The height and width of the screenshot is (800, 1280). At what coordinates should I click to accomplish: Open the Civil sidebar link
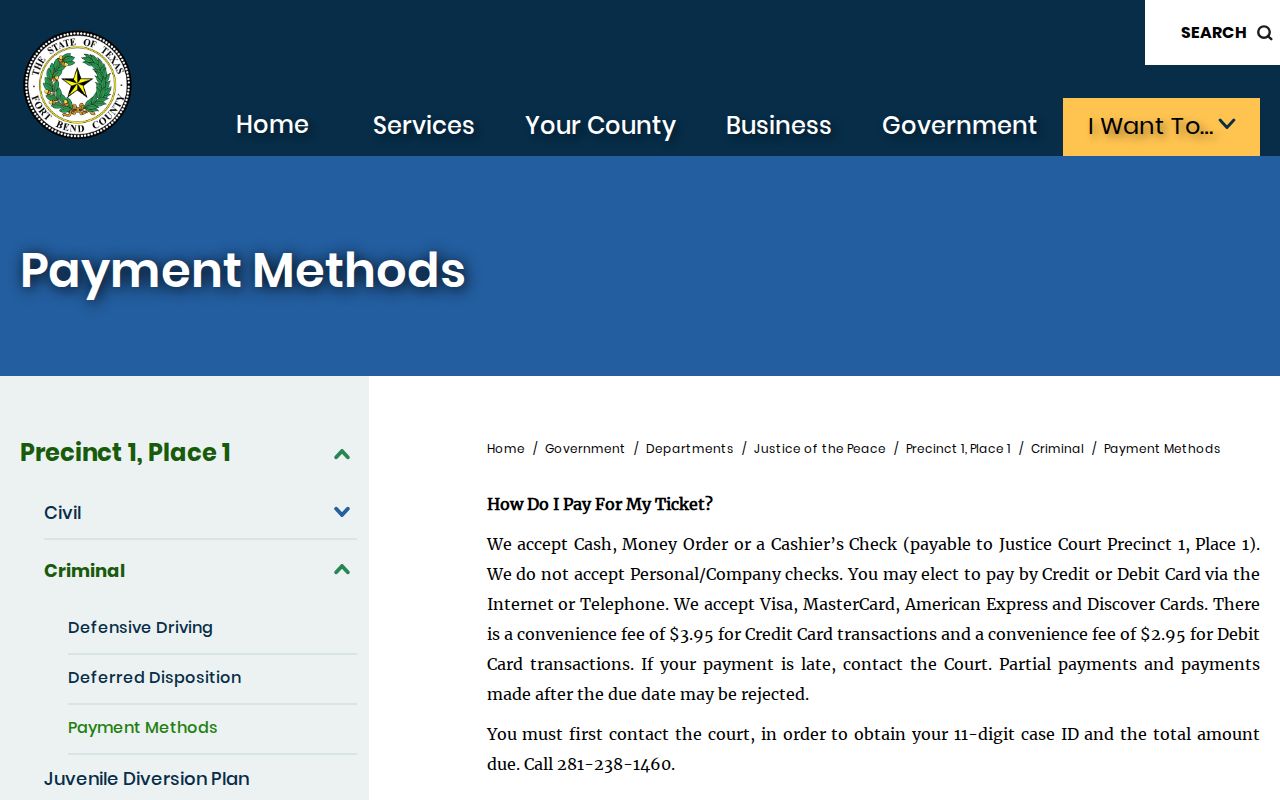click(x=63, y=513)
